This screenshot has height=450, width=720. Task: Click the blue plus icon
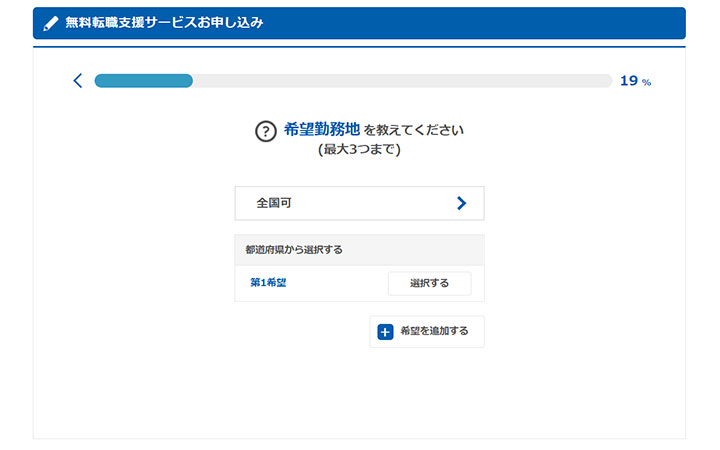(386, 332)
